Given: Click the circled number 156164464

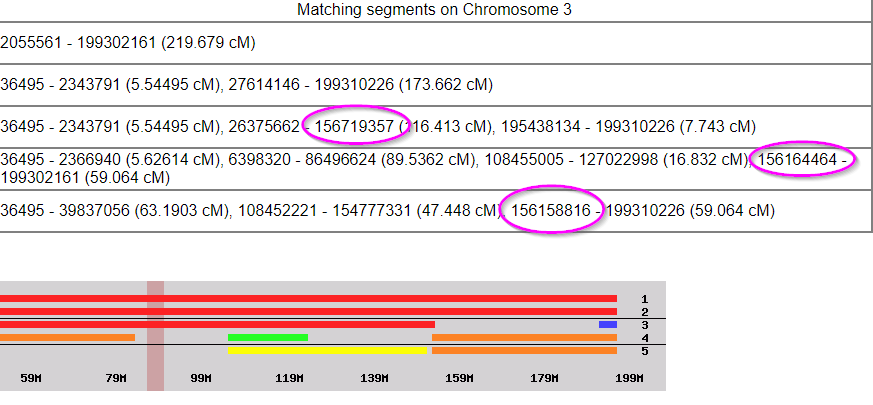Looking at the screenshot, I should point(802,160).
